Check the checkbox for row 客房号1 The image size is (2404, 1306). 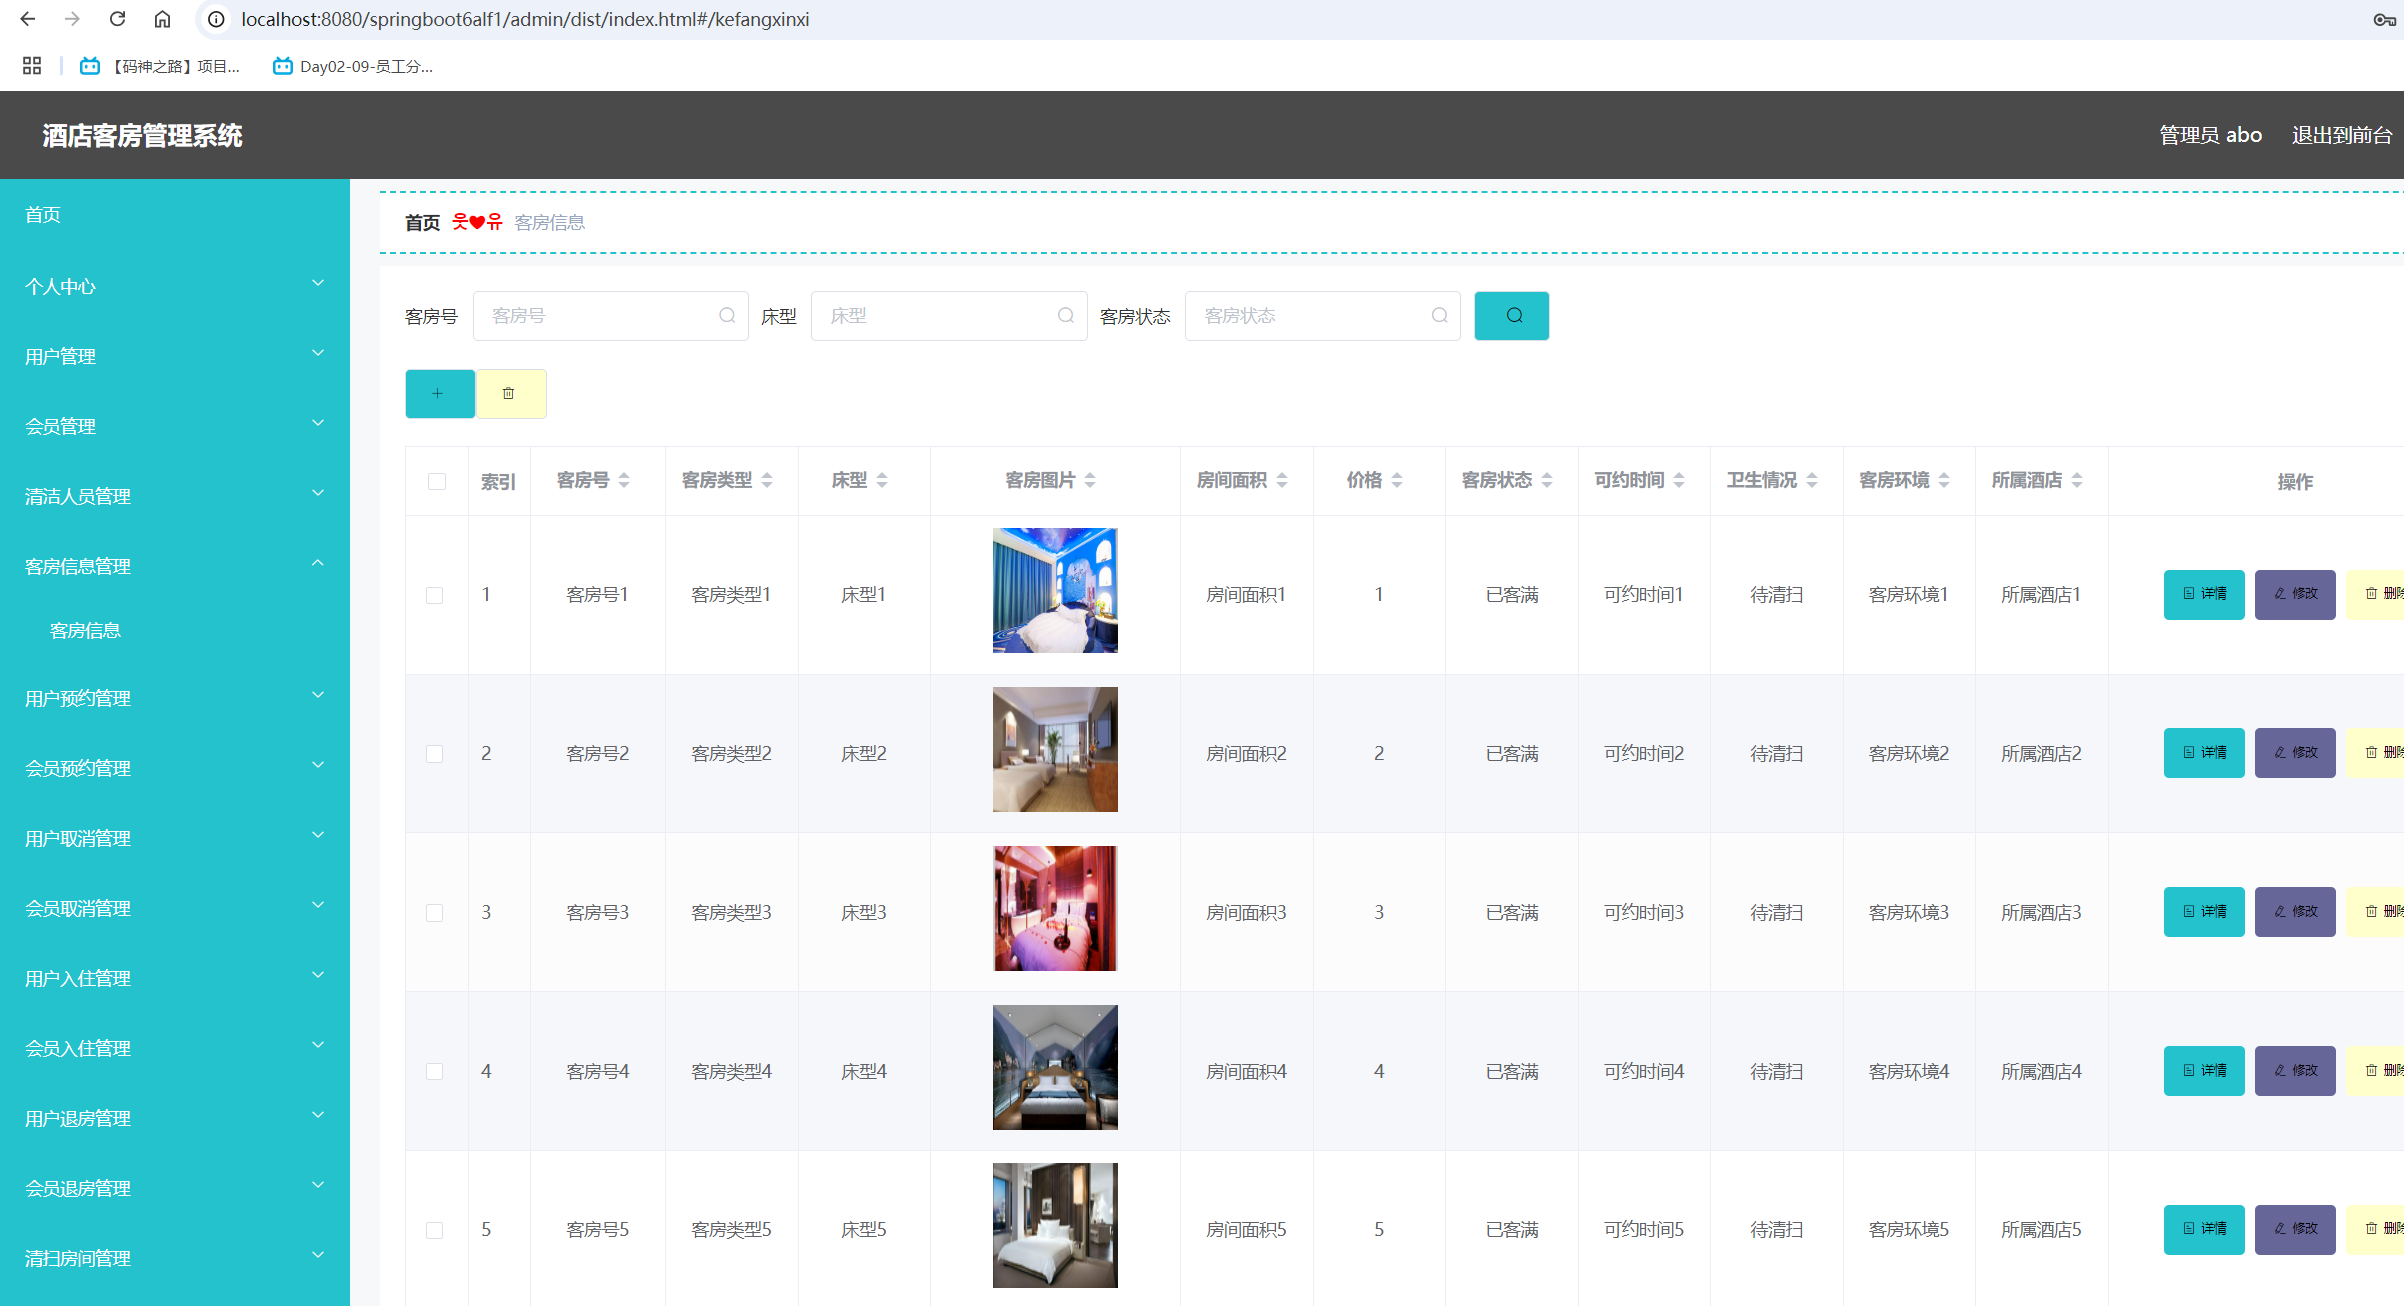pos(435,595)
